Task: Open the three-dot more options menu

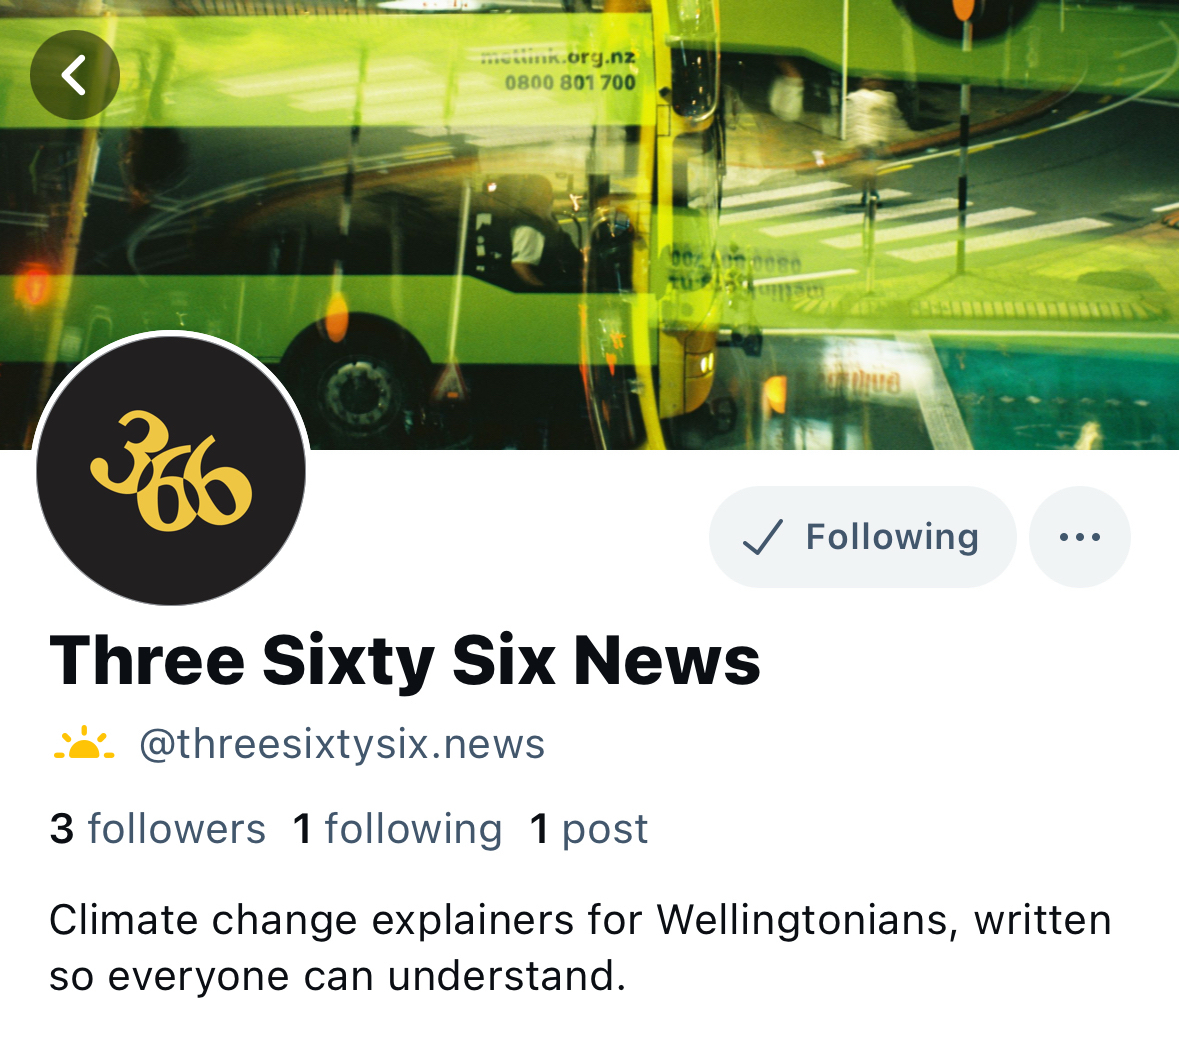Action: pos(1079,536)
